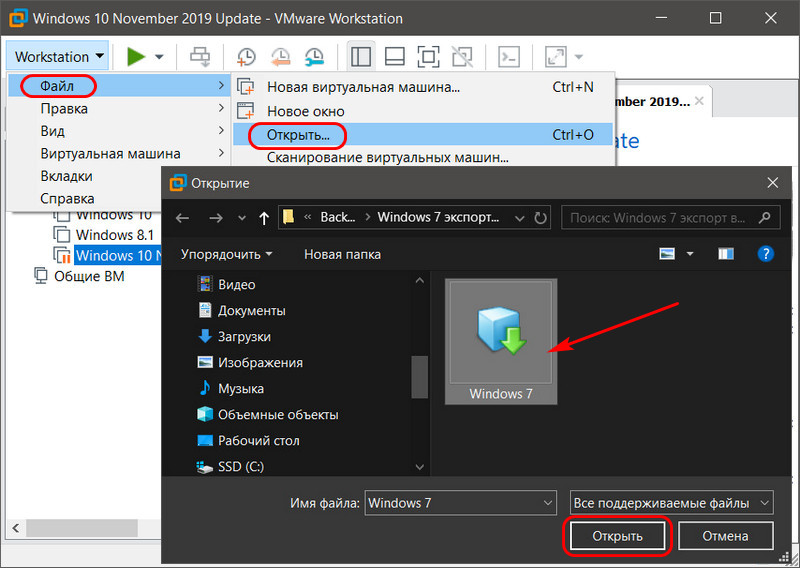Select Windows 10 N… paused VM in library
Viewport: 800px width, 568px height.
tap(117, 255)
